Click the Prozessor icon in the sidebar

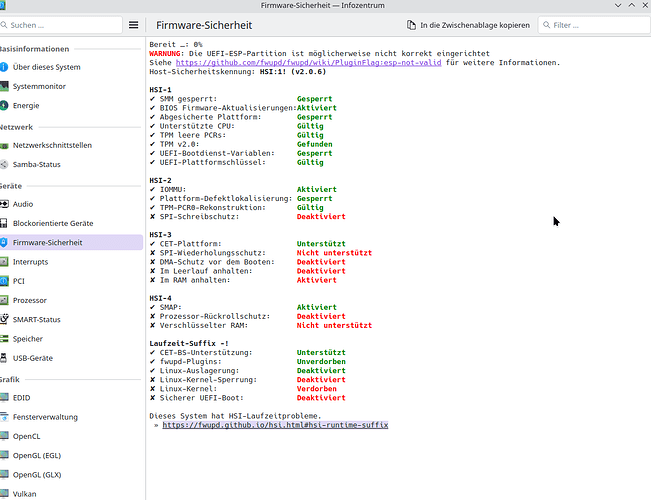[4, 300]
